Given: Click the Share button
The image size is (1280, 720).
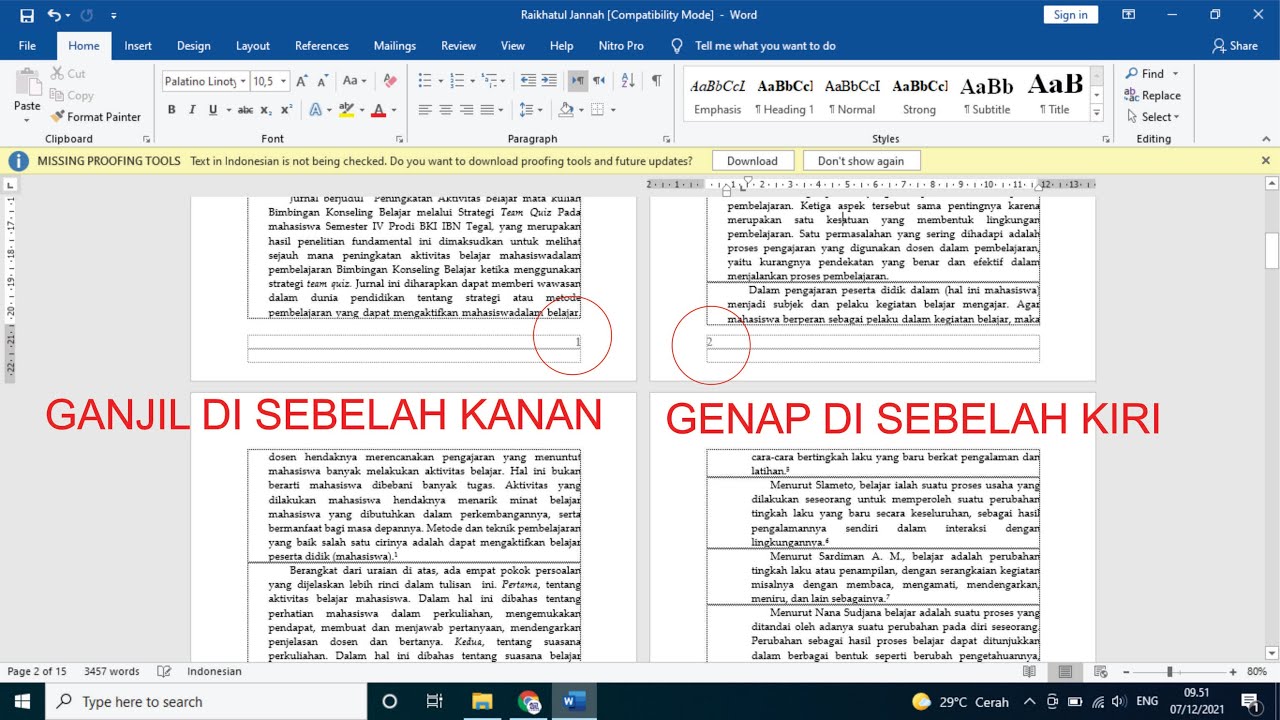Looking at the screenshot, I should (x=1235, y=46).
